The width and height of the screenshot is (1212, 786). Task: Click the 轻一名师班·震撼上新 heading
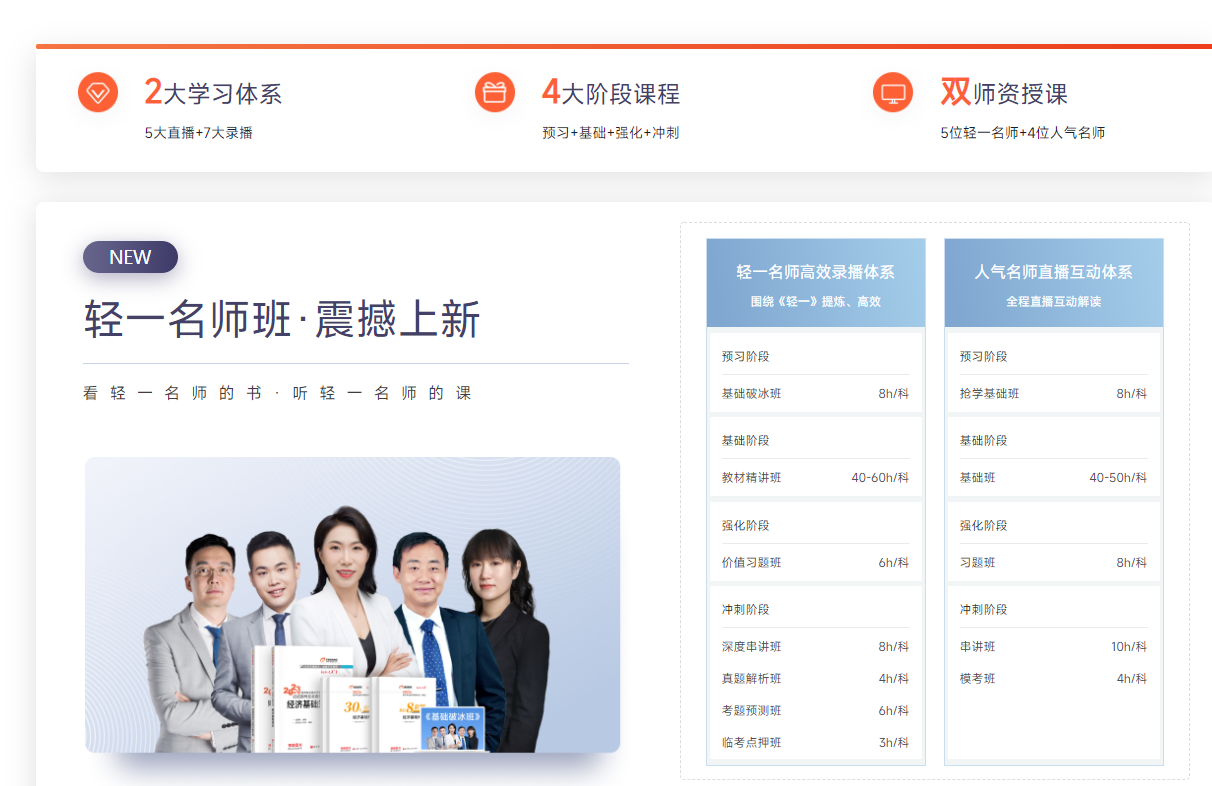click(282, 320)
